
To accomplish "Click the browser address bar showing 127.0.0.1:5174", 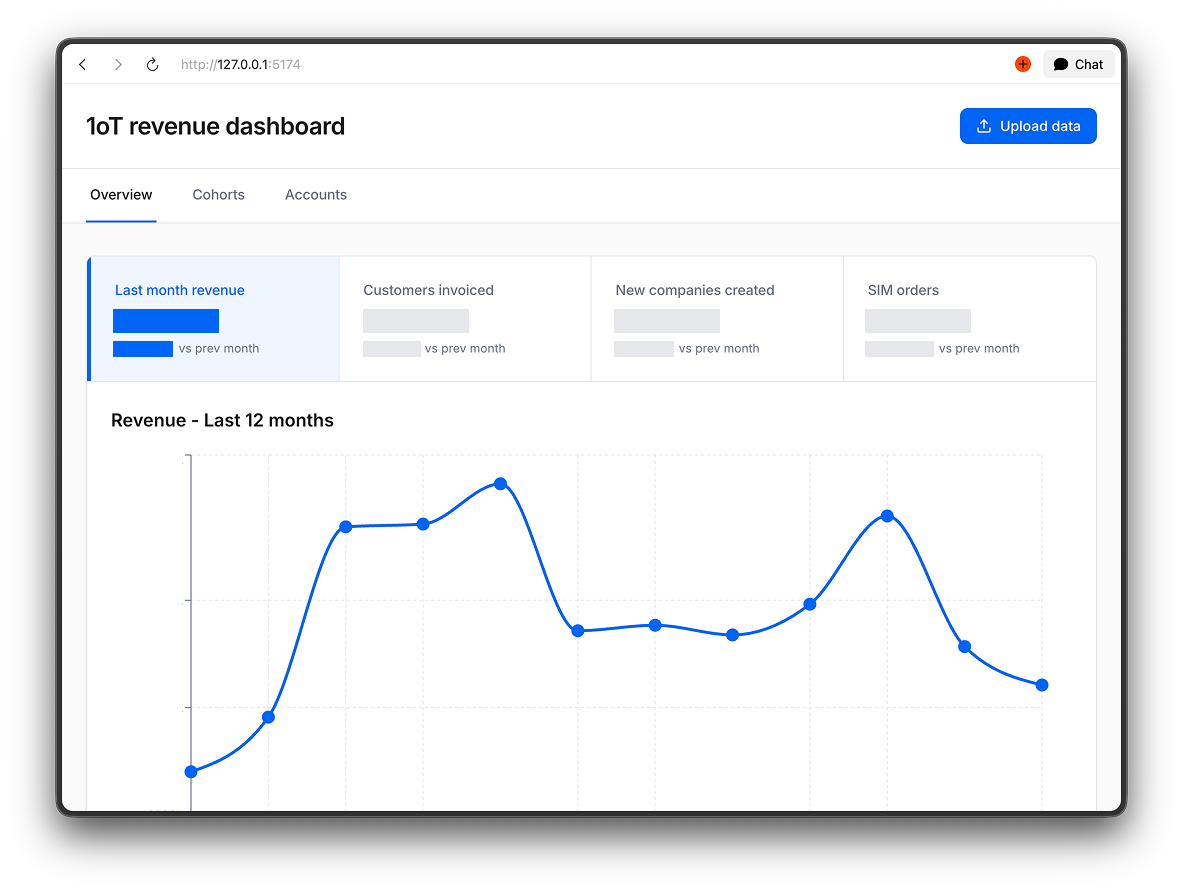I will pos(240,63).
